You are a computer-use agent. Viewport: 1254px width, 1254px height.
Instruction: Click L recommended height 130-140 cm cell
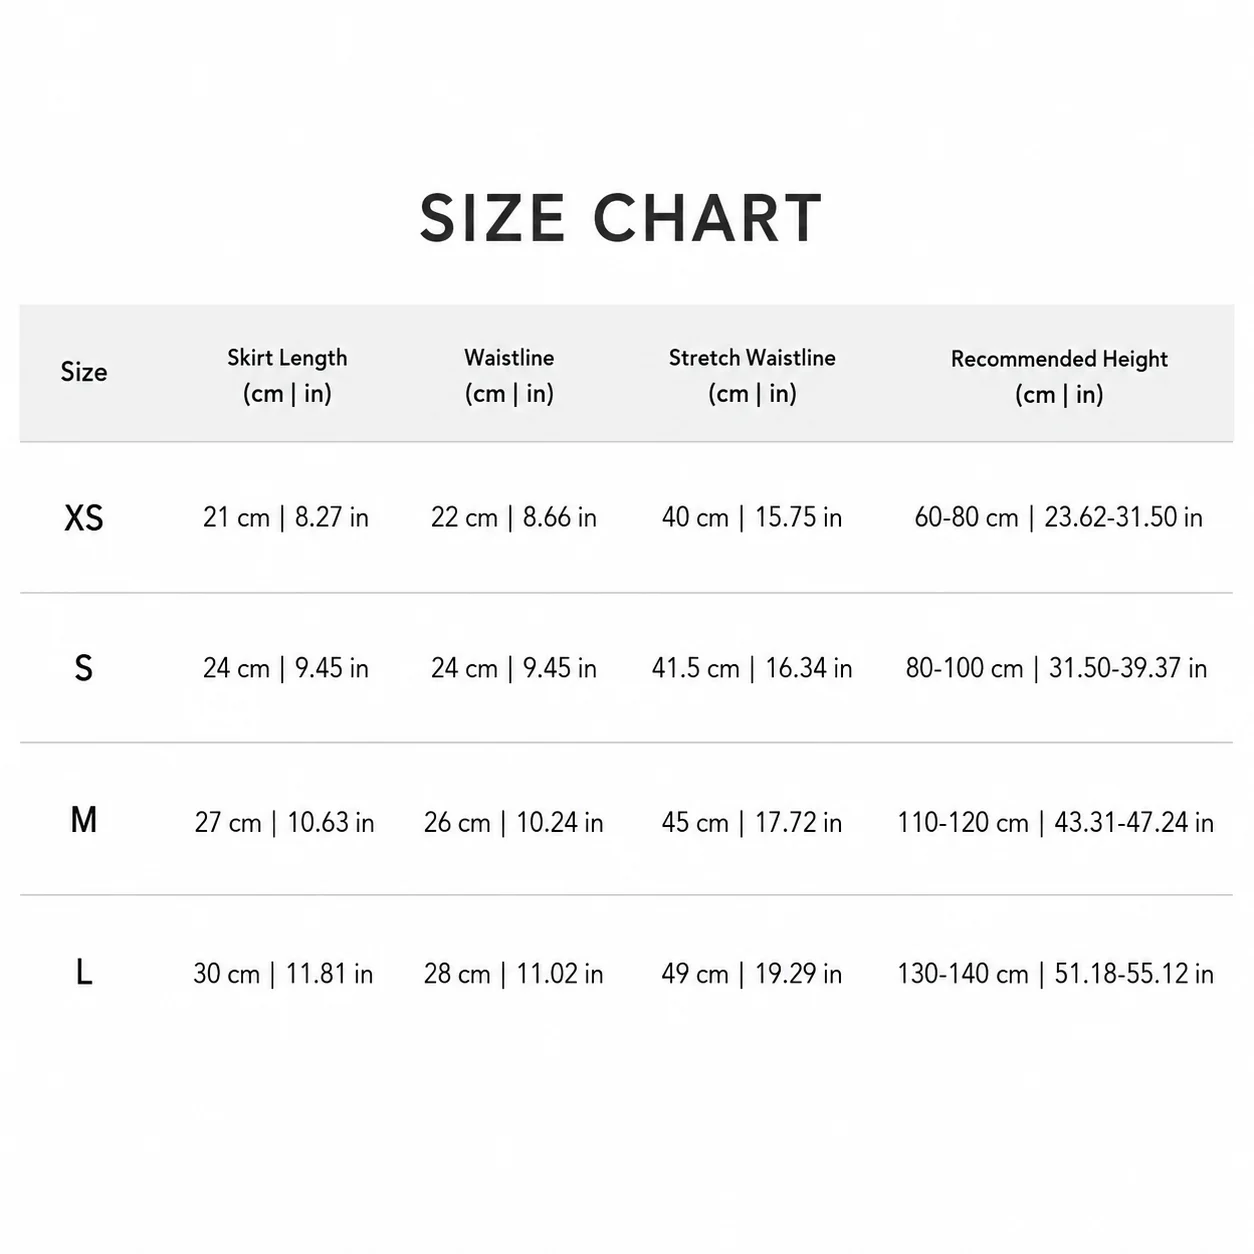(1056, 973)
